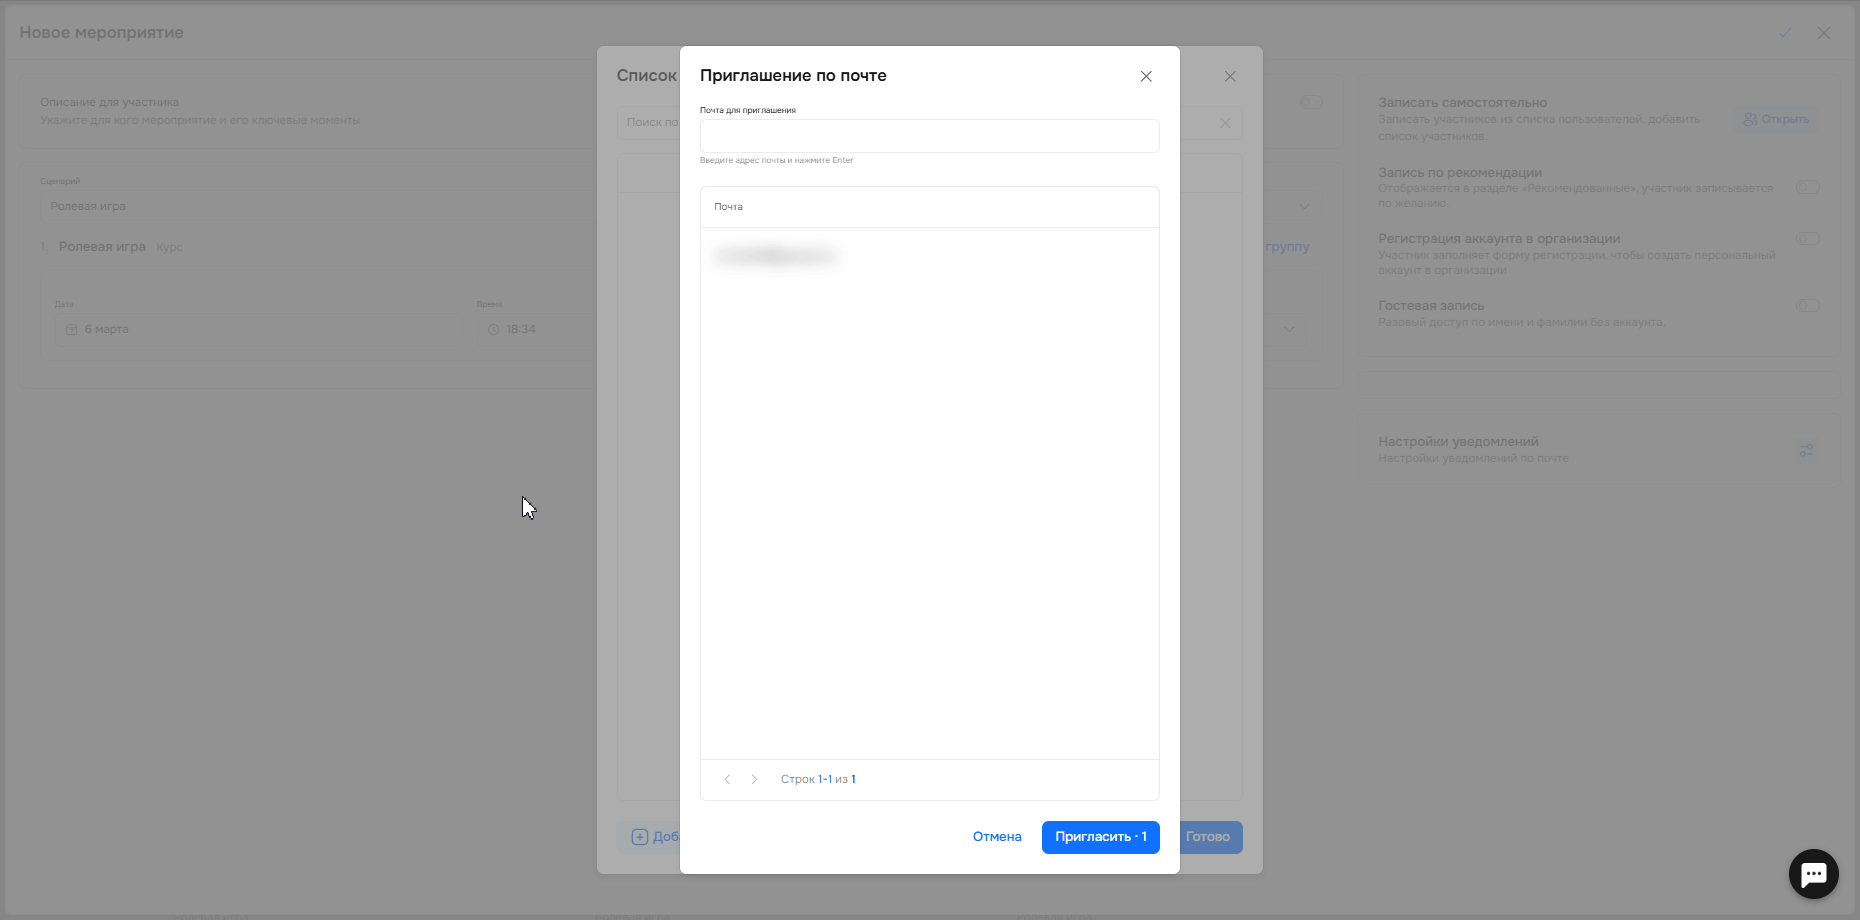Click "Открыть" under "Записать самостоятельно"
1860x920 pixels.
(x=1776, y=119)
